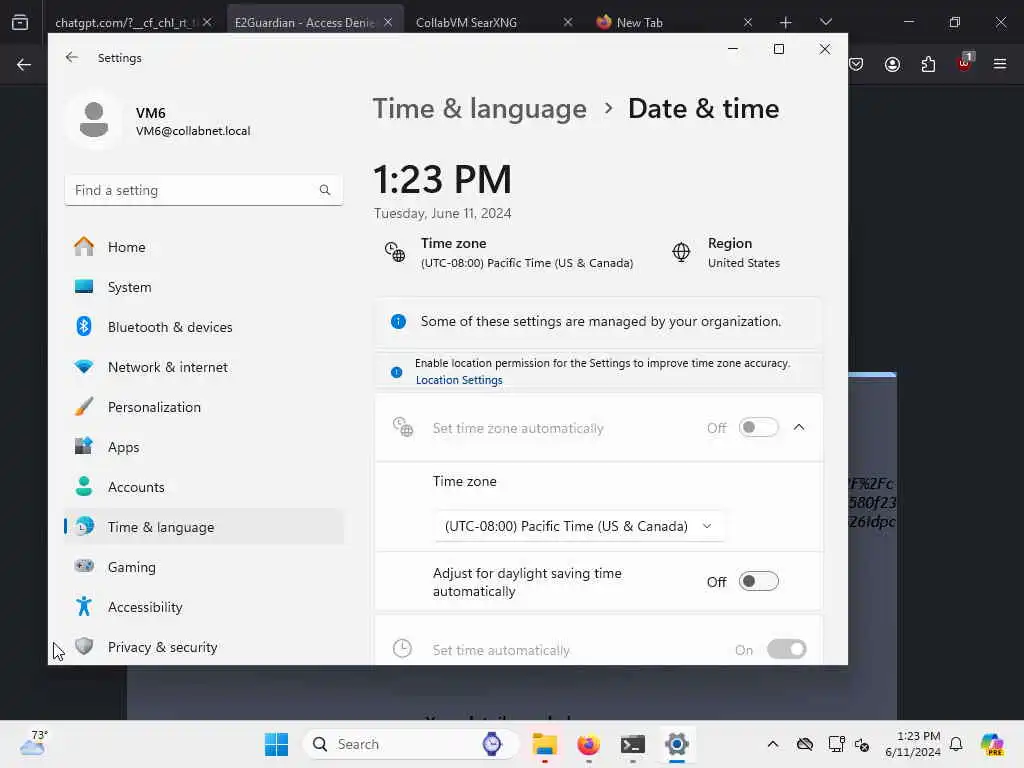Open the Firefox account icon
Image resolution: width=1024 pixels, height=768 pixels.
(892, 64)
